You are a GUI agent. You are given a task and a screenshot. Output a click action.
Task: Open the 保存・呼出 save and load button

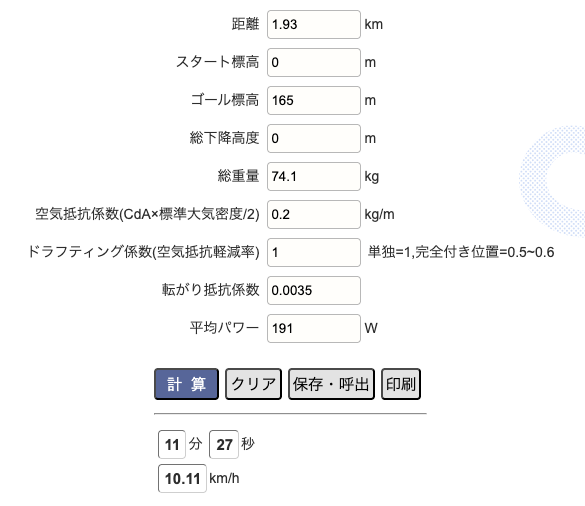tap(331, 384)
